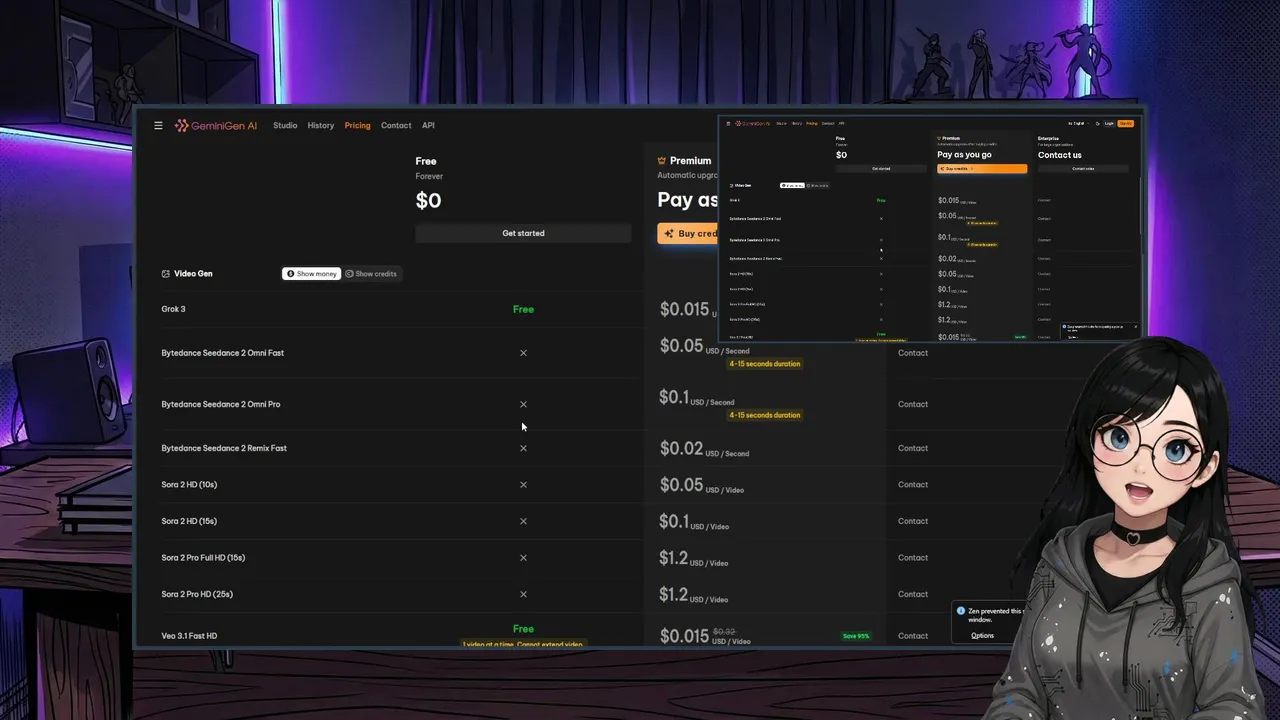
Task: Click 4-15 seconds duration badge under $0.1 per second
Action: (x=765, y=415)
